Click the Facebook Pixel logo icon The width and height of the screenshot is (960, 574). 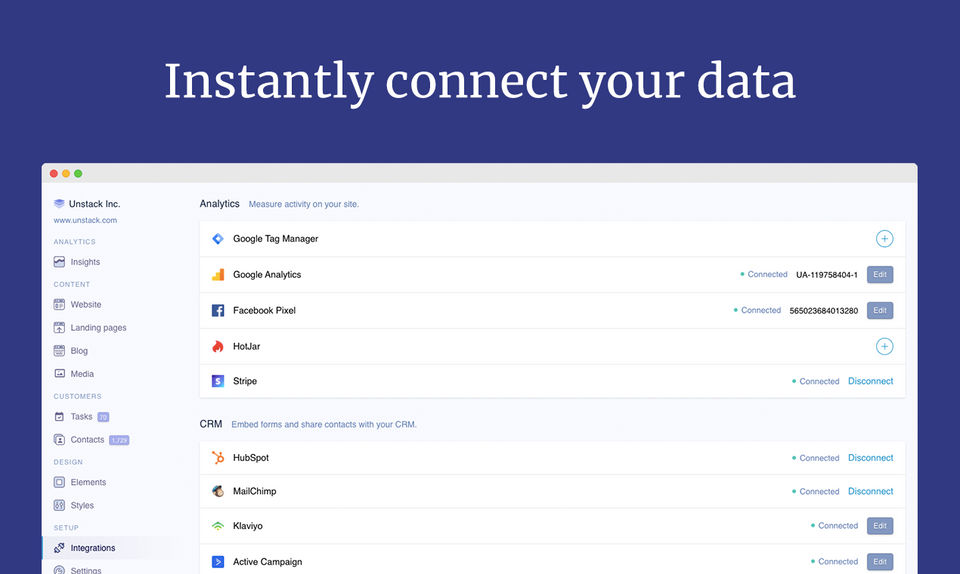pyautogui.click(x=218, y=311)
